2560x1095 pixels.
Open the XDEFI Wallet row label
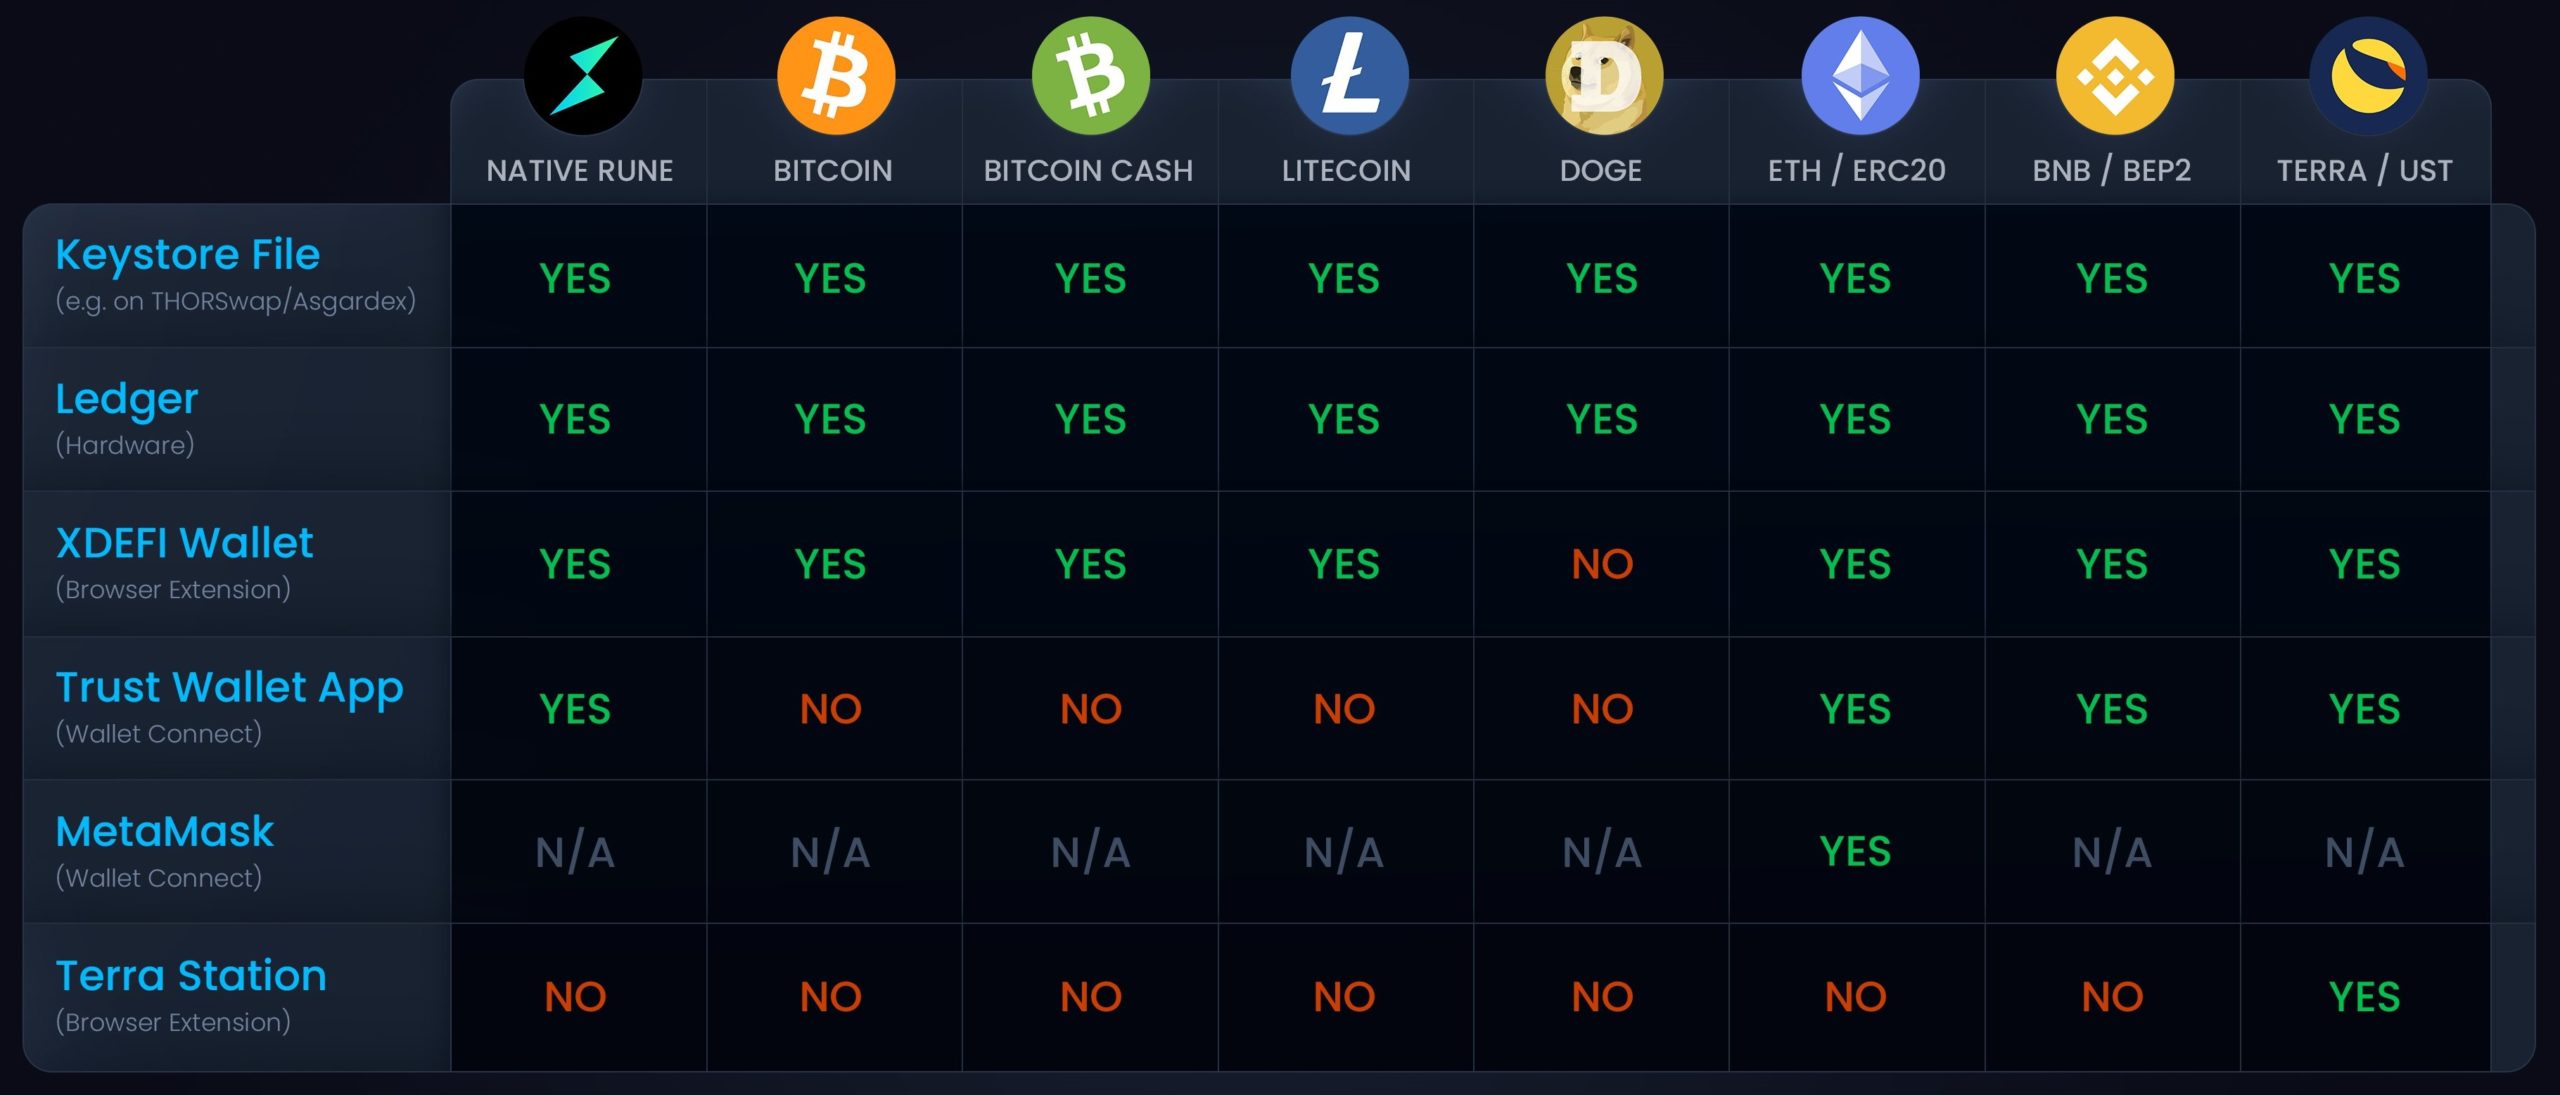185,543
